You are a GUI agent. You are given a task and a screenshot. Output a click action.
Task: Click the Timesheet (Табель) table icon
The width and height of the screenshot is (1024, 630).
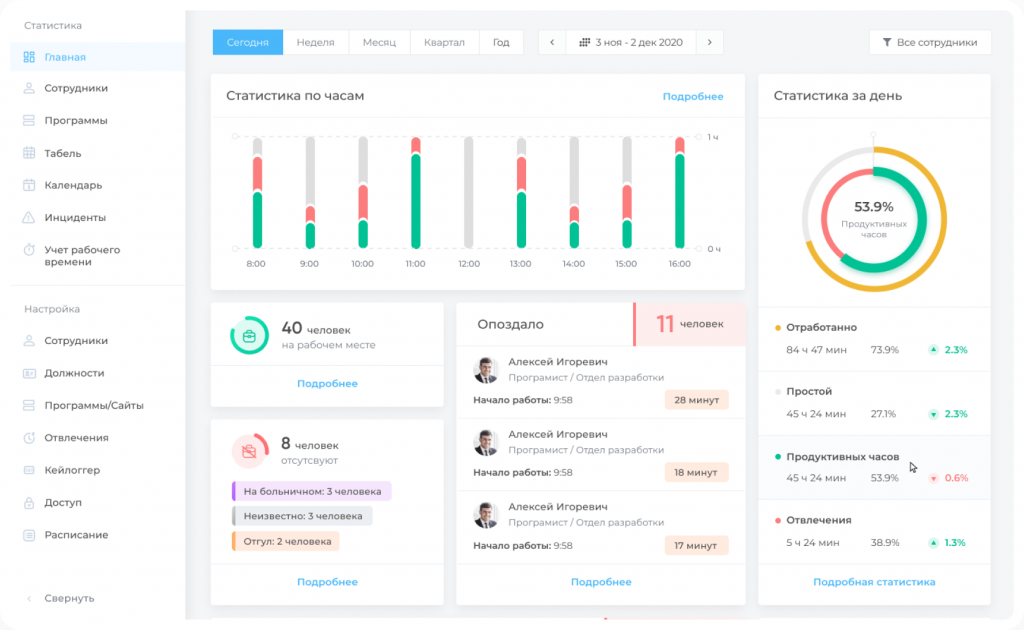click(30, 153)
